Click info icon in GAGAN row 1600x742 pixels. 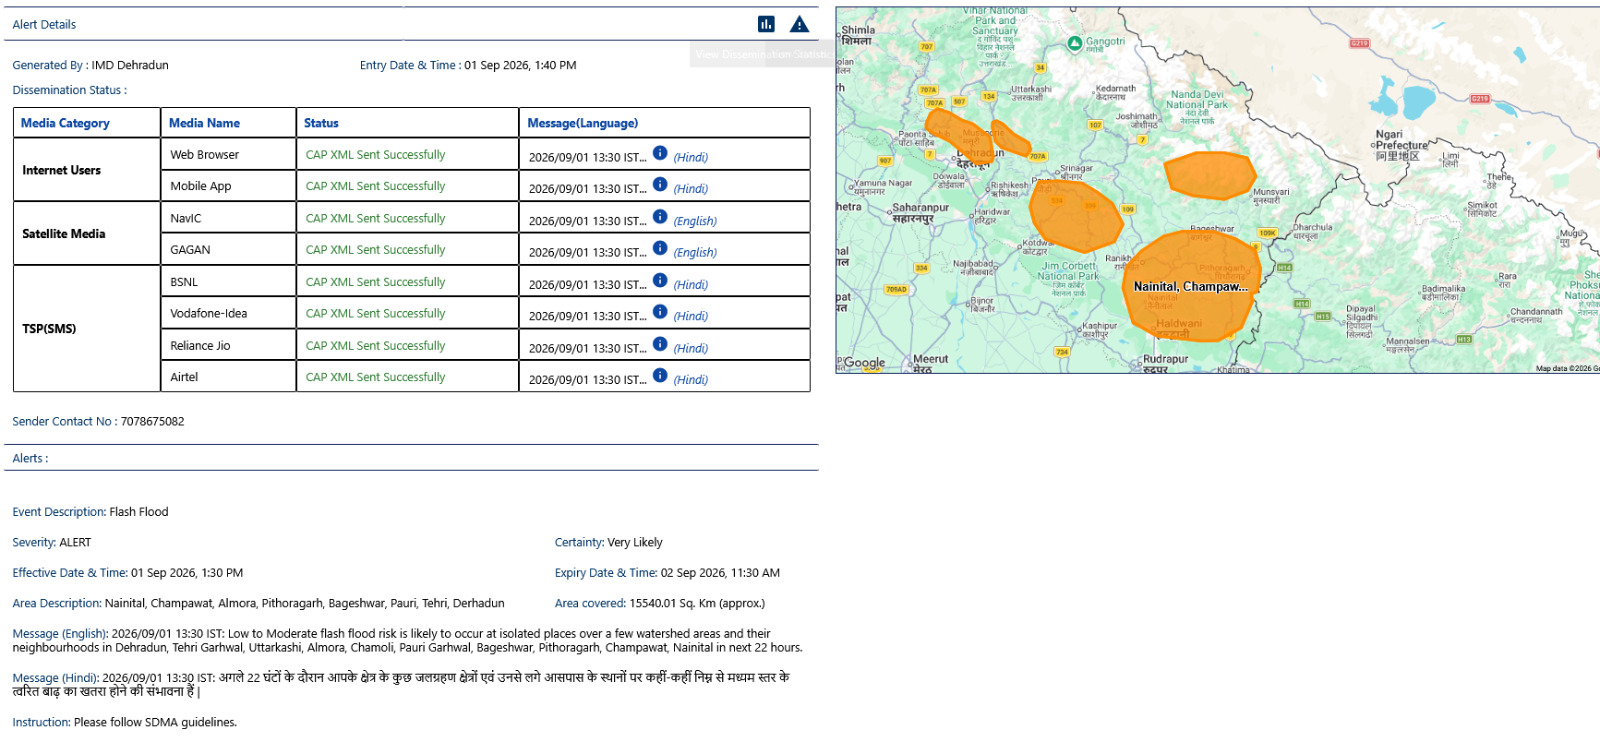(660, 248)
